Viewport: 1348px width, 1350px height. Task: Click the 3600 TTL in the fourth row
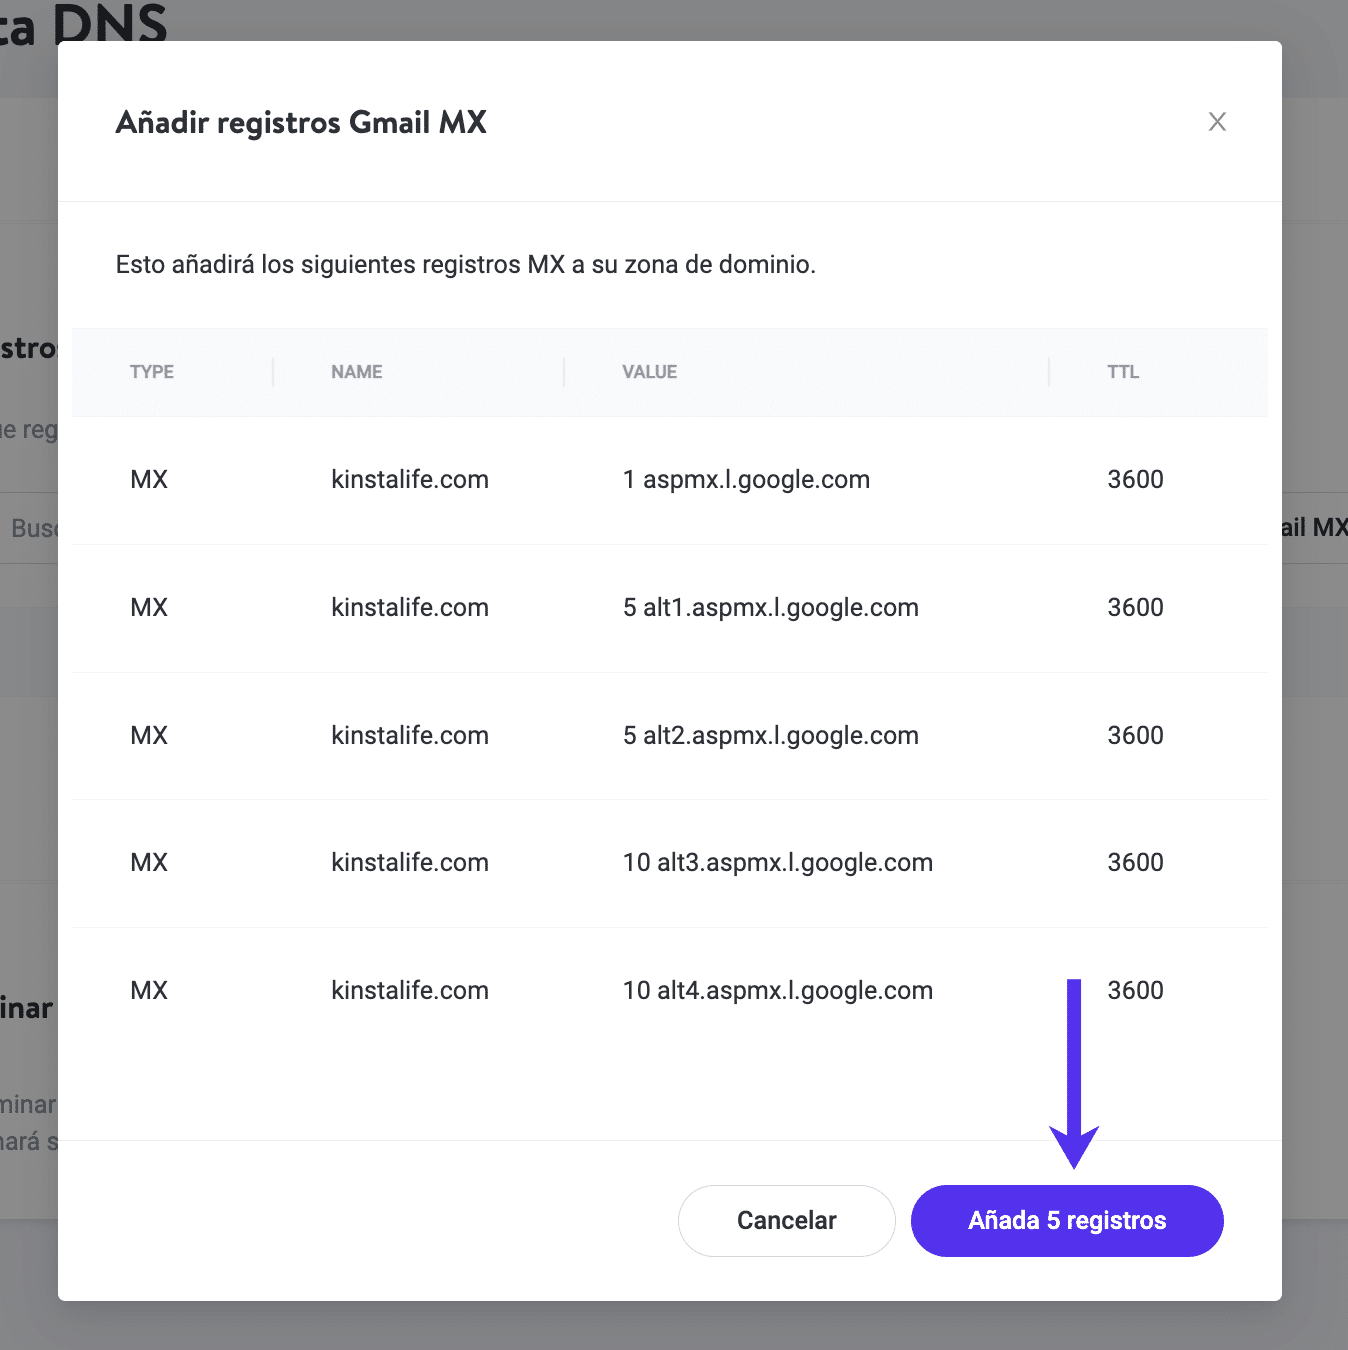tap(1135, 863)
